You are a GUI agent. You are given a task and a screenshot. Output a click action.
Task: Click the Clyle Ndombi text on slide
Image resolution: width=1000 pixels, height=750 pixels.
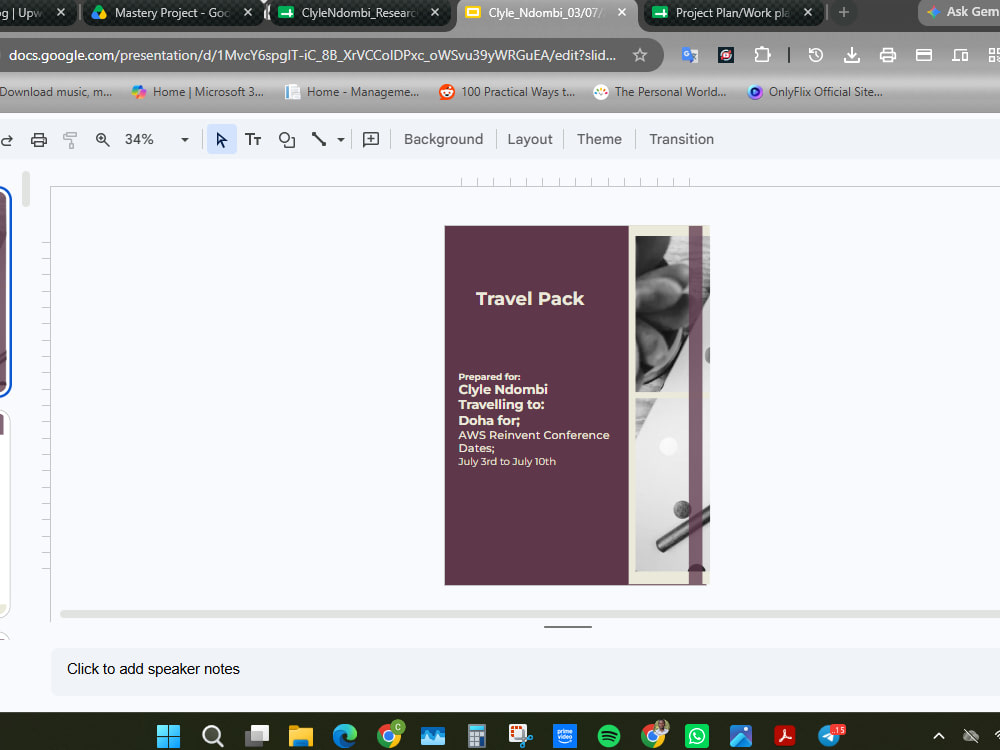tap(503, 389)
